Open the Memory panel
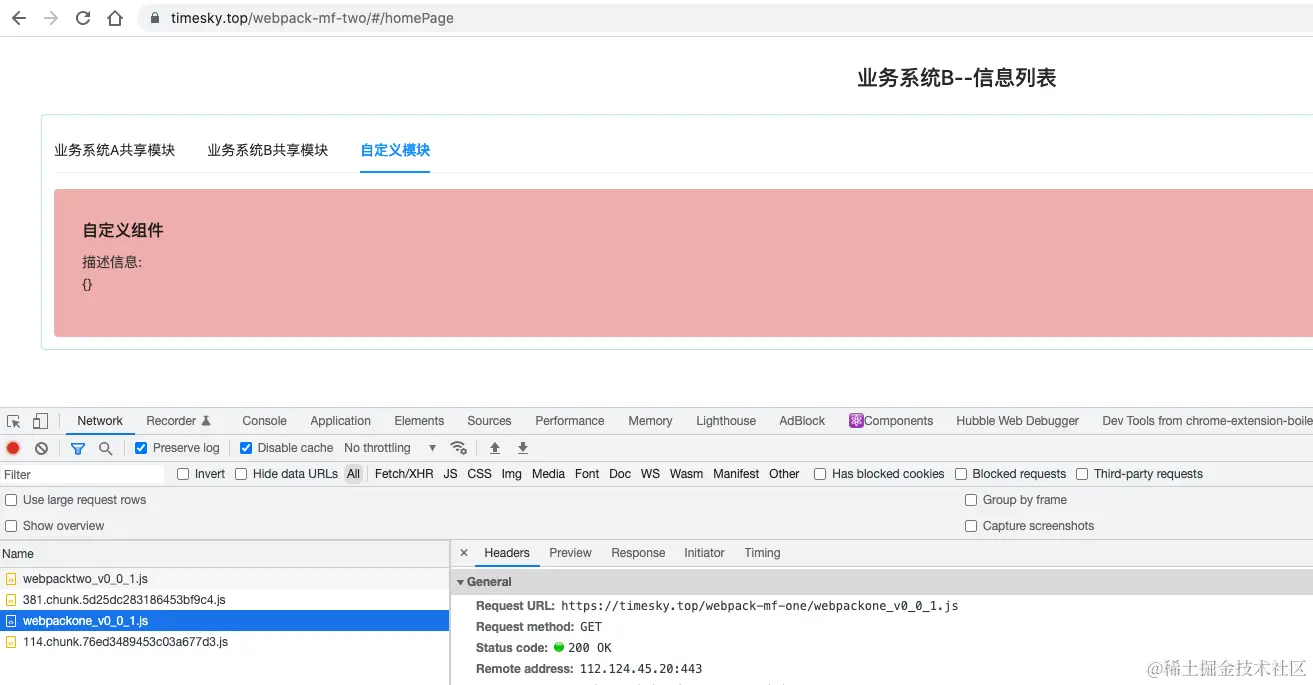This screenshot has width=1313, height=685. point(650,421)
